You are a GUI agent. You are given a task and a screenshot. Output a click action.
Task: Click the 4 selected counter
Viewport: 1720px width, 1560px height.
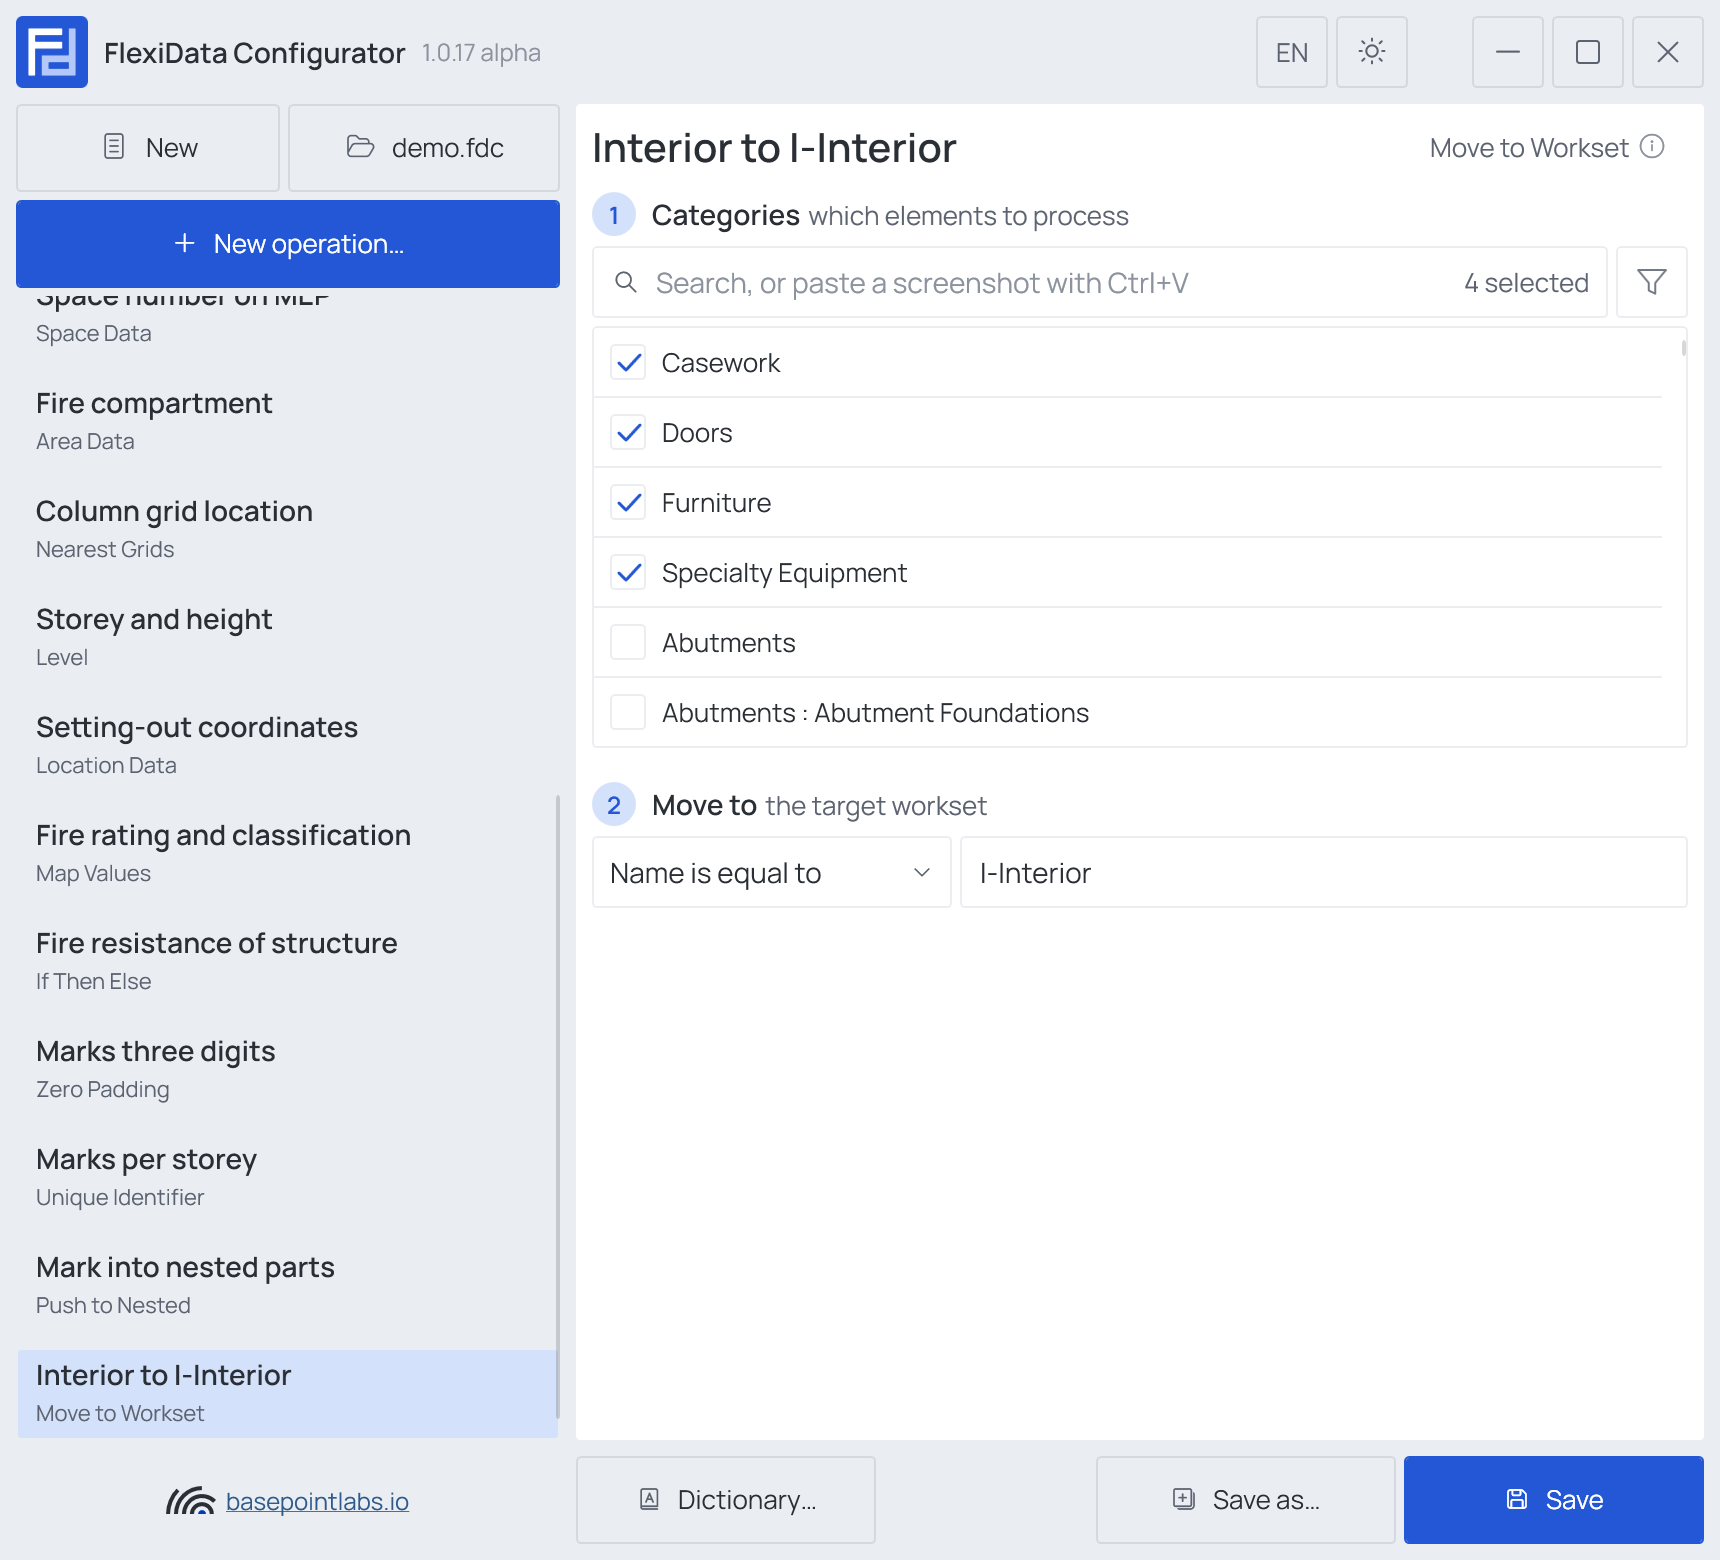1526,283
